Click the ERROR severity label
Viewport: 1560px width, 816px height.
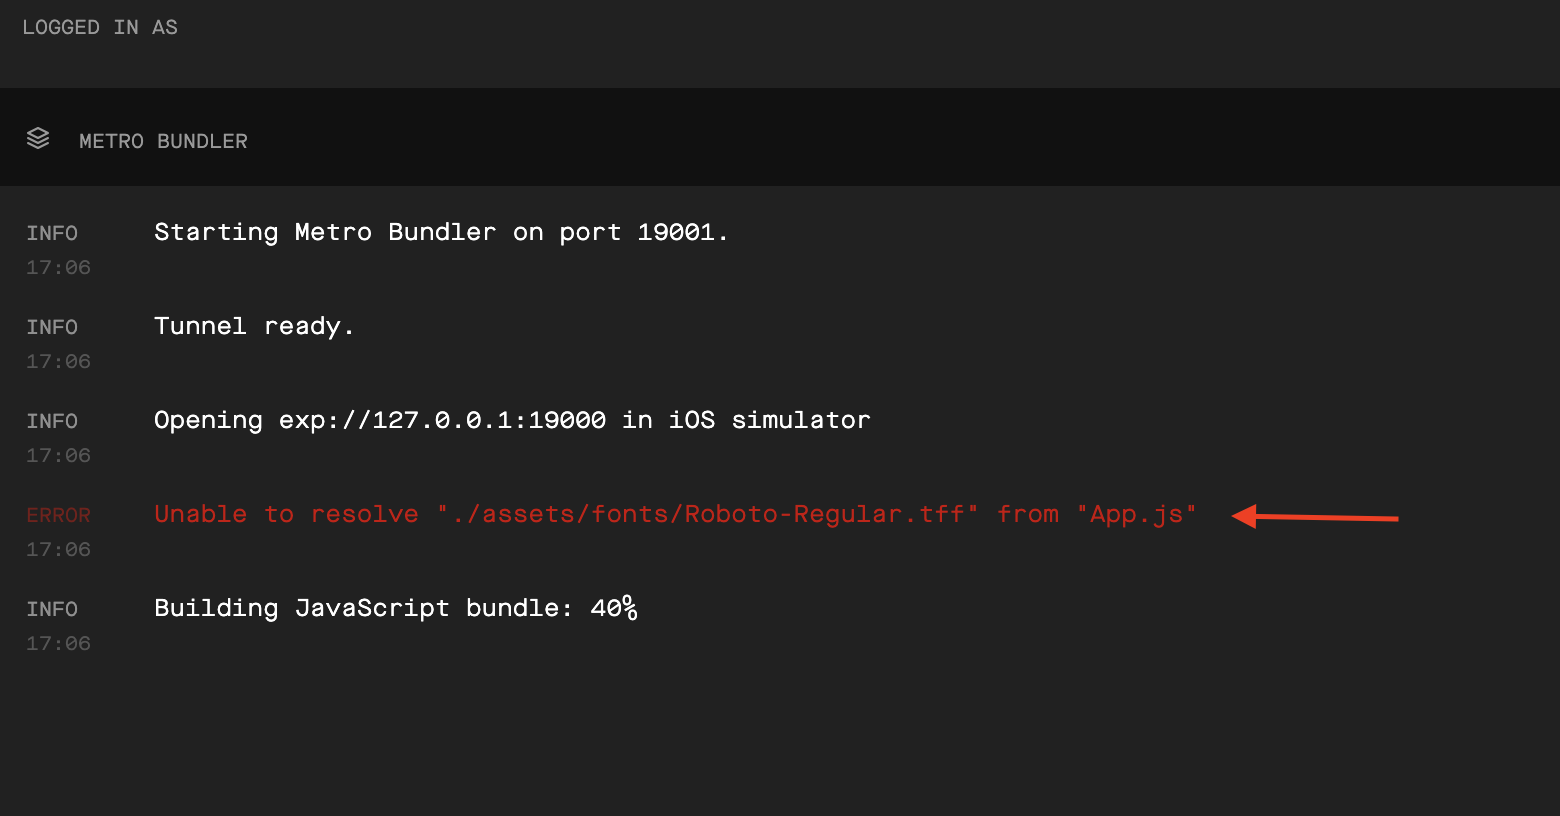58,514
